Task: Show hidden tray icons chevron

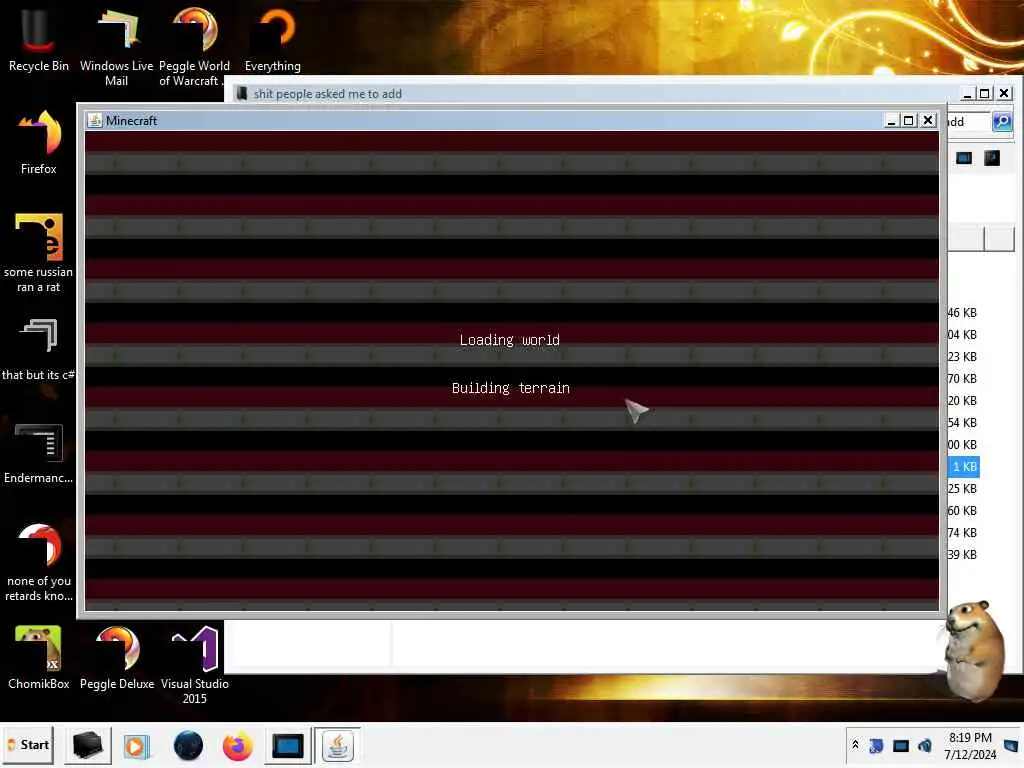Action: coord(855,744)
